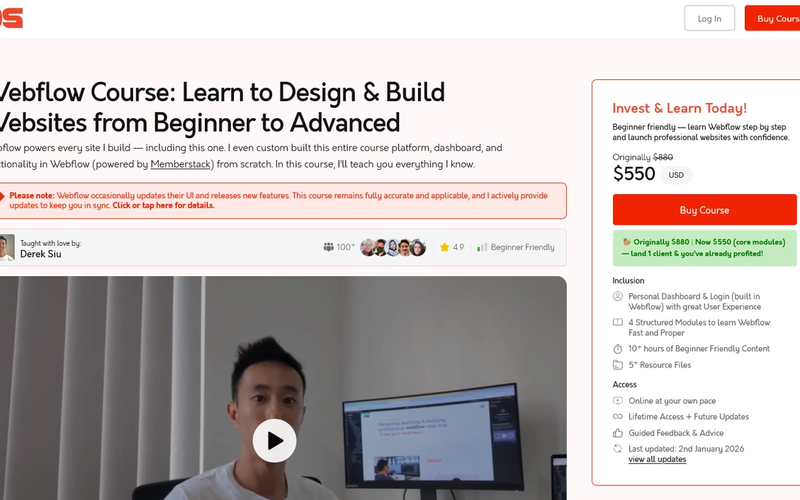The image size is (800, 500).
Task: Click 'Guided Feedback & Advice' text
Action: coord(676,433)
